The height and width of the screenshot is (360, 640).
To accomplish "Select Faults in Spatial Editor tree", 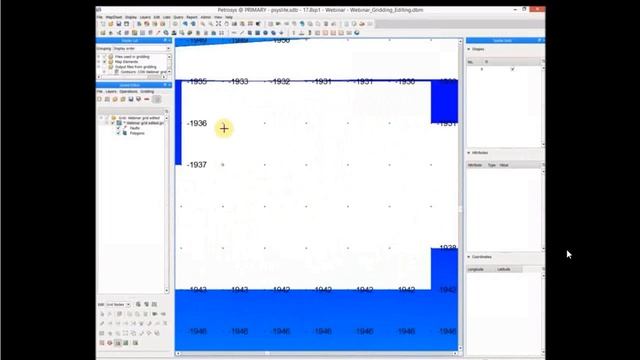I will point(135,128).
